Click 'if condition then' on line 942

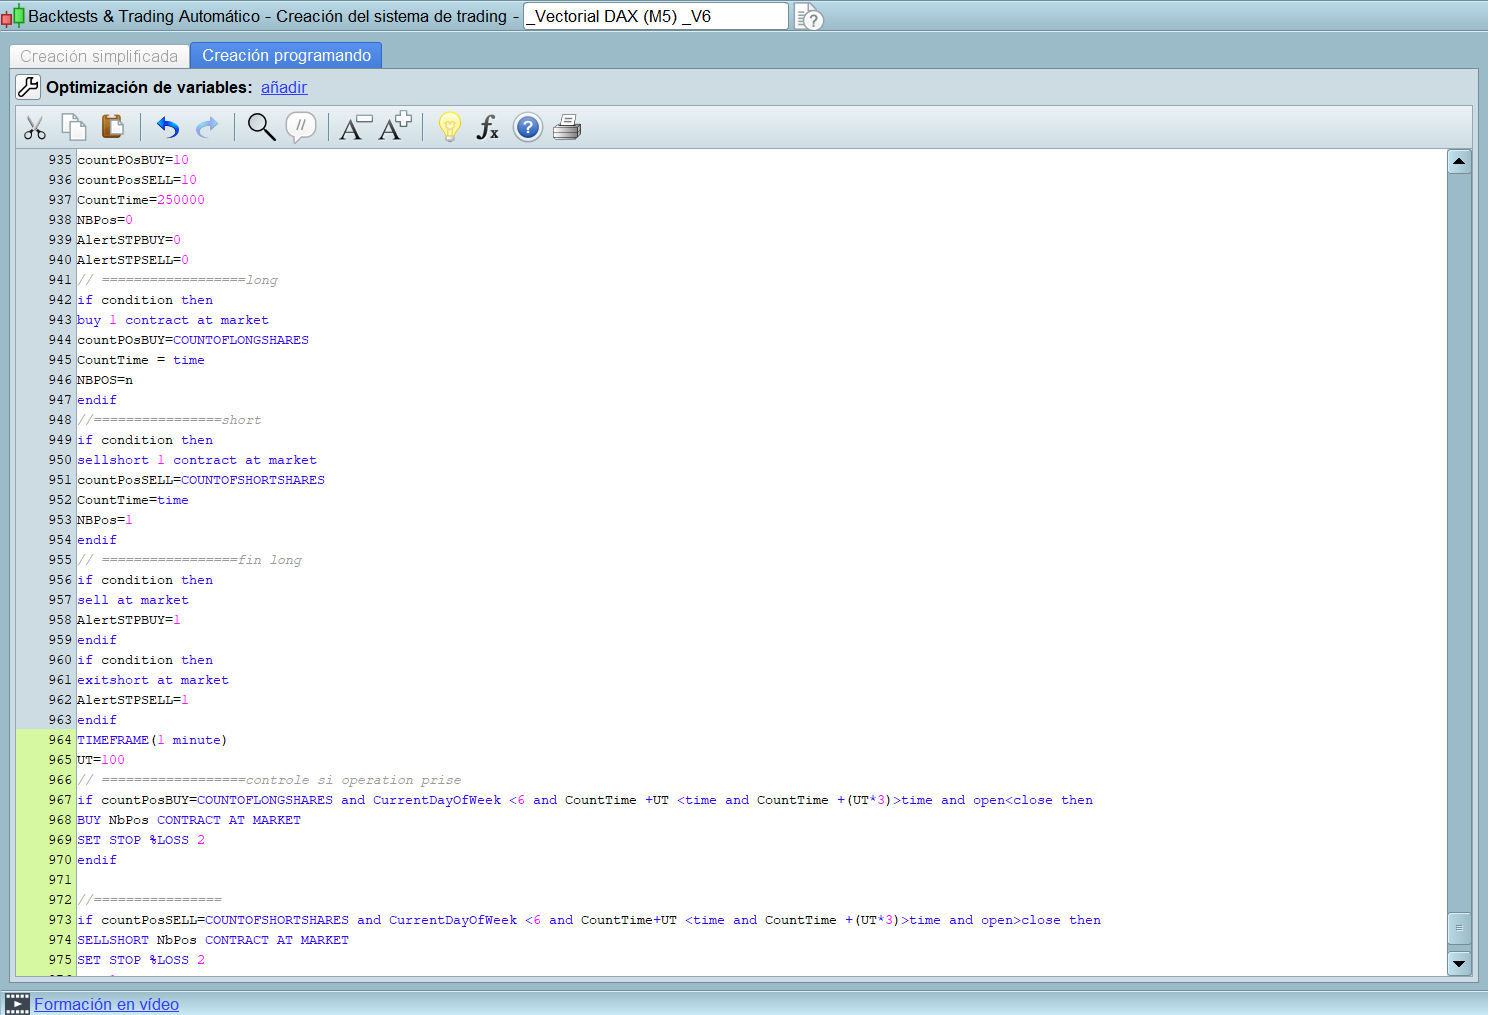coord(145,300)
